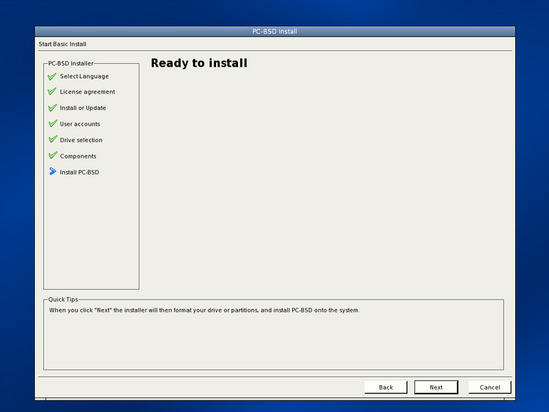
Task: Click the green check next to Drive selection
Action: pyautogui.click(x=52, y=139)
